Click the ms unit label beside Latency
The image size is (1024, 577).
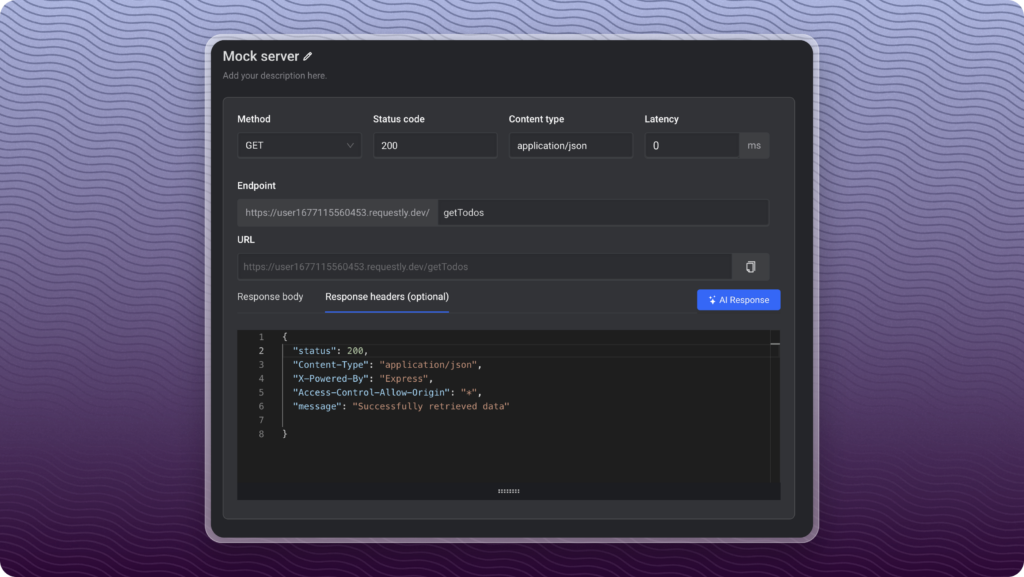click(x=754, y=146)
